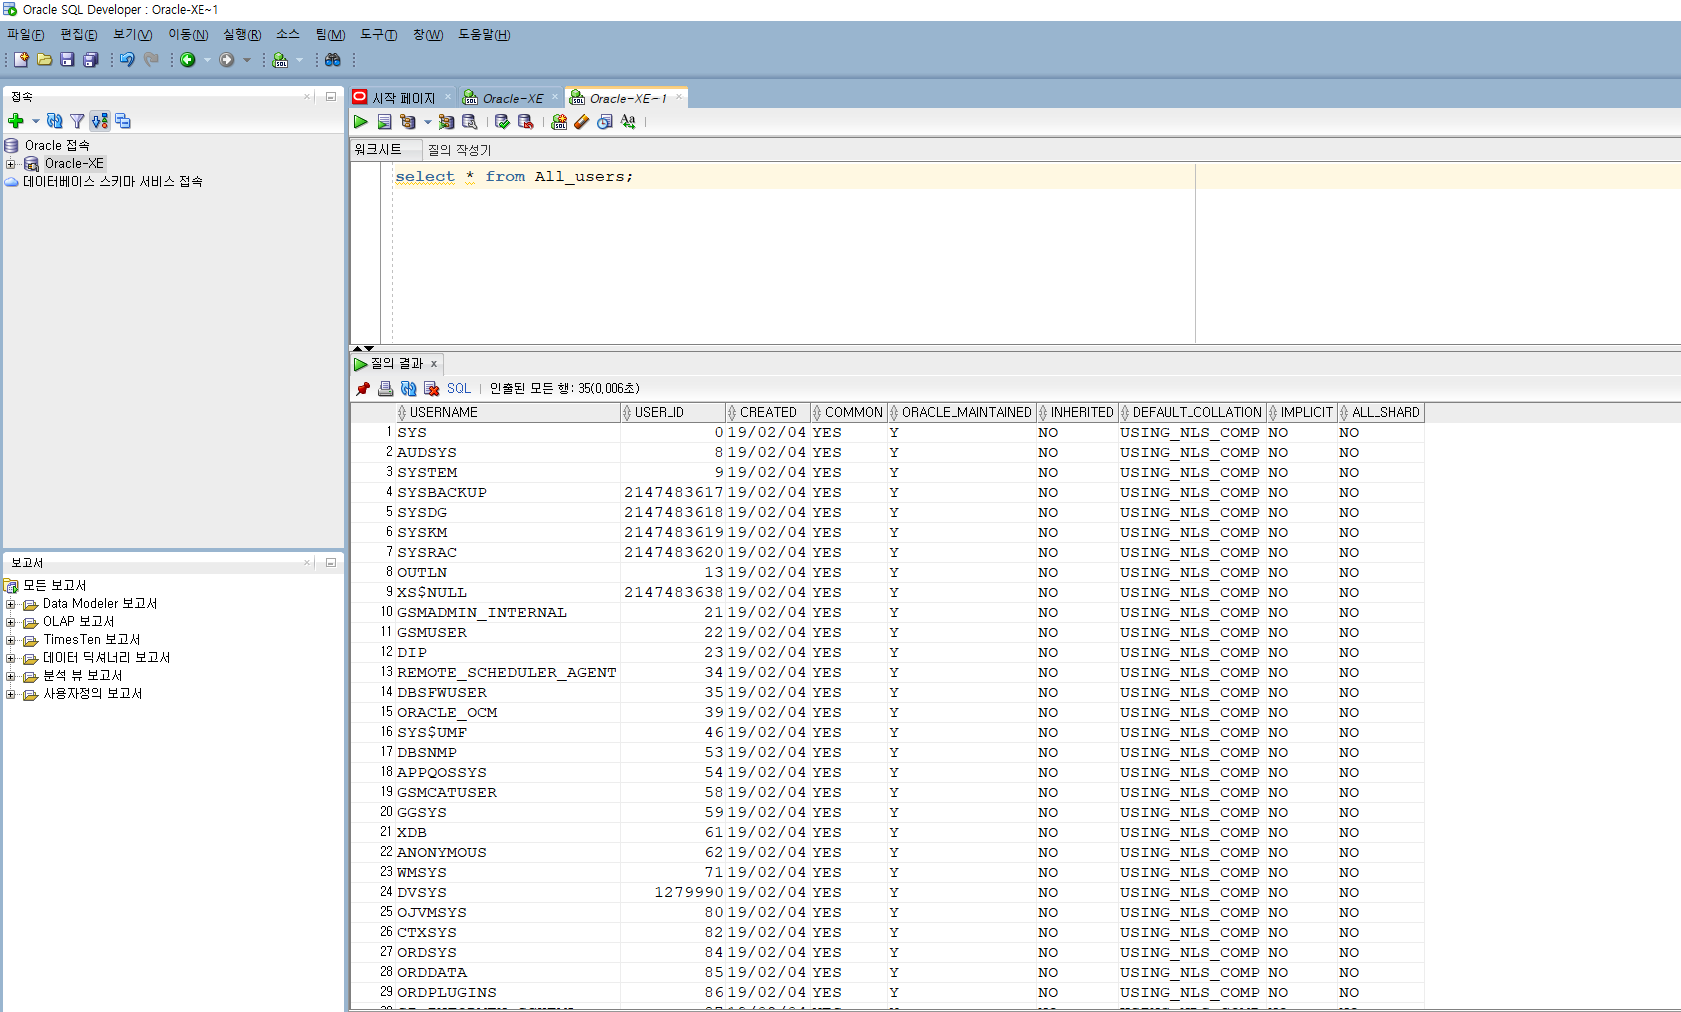Toggle the schema browser tree icon in connections
The height and width of the screenshot is (1012, 1681).
(100, 121)
